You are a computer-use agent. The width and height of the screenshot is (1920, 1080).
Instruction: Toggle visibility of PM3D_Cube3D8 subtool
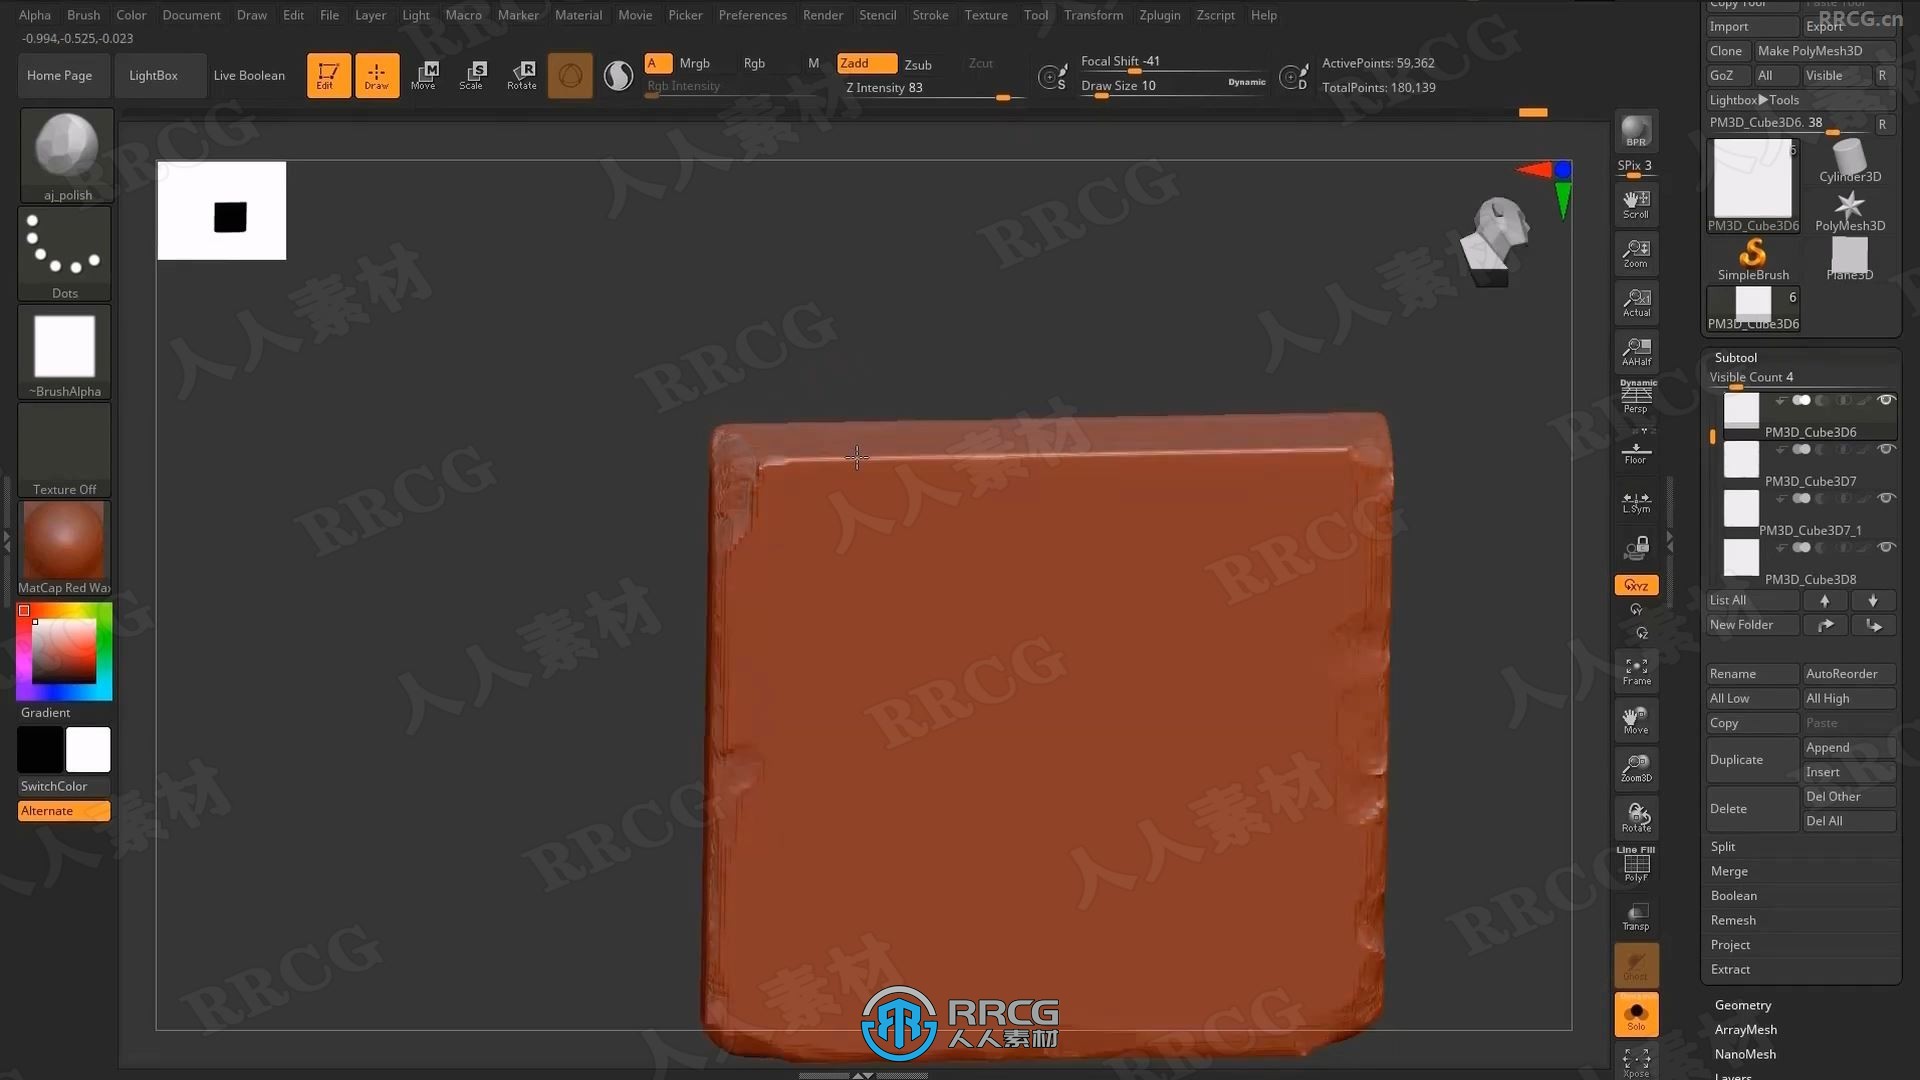tap(1884, 547)
